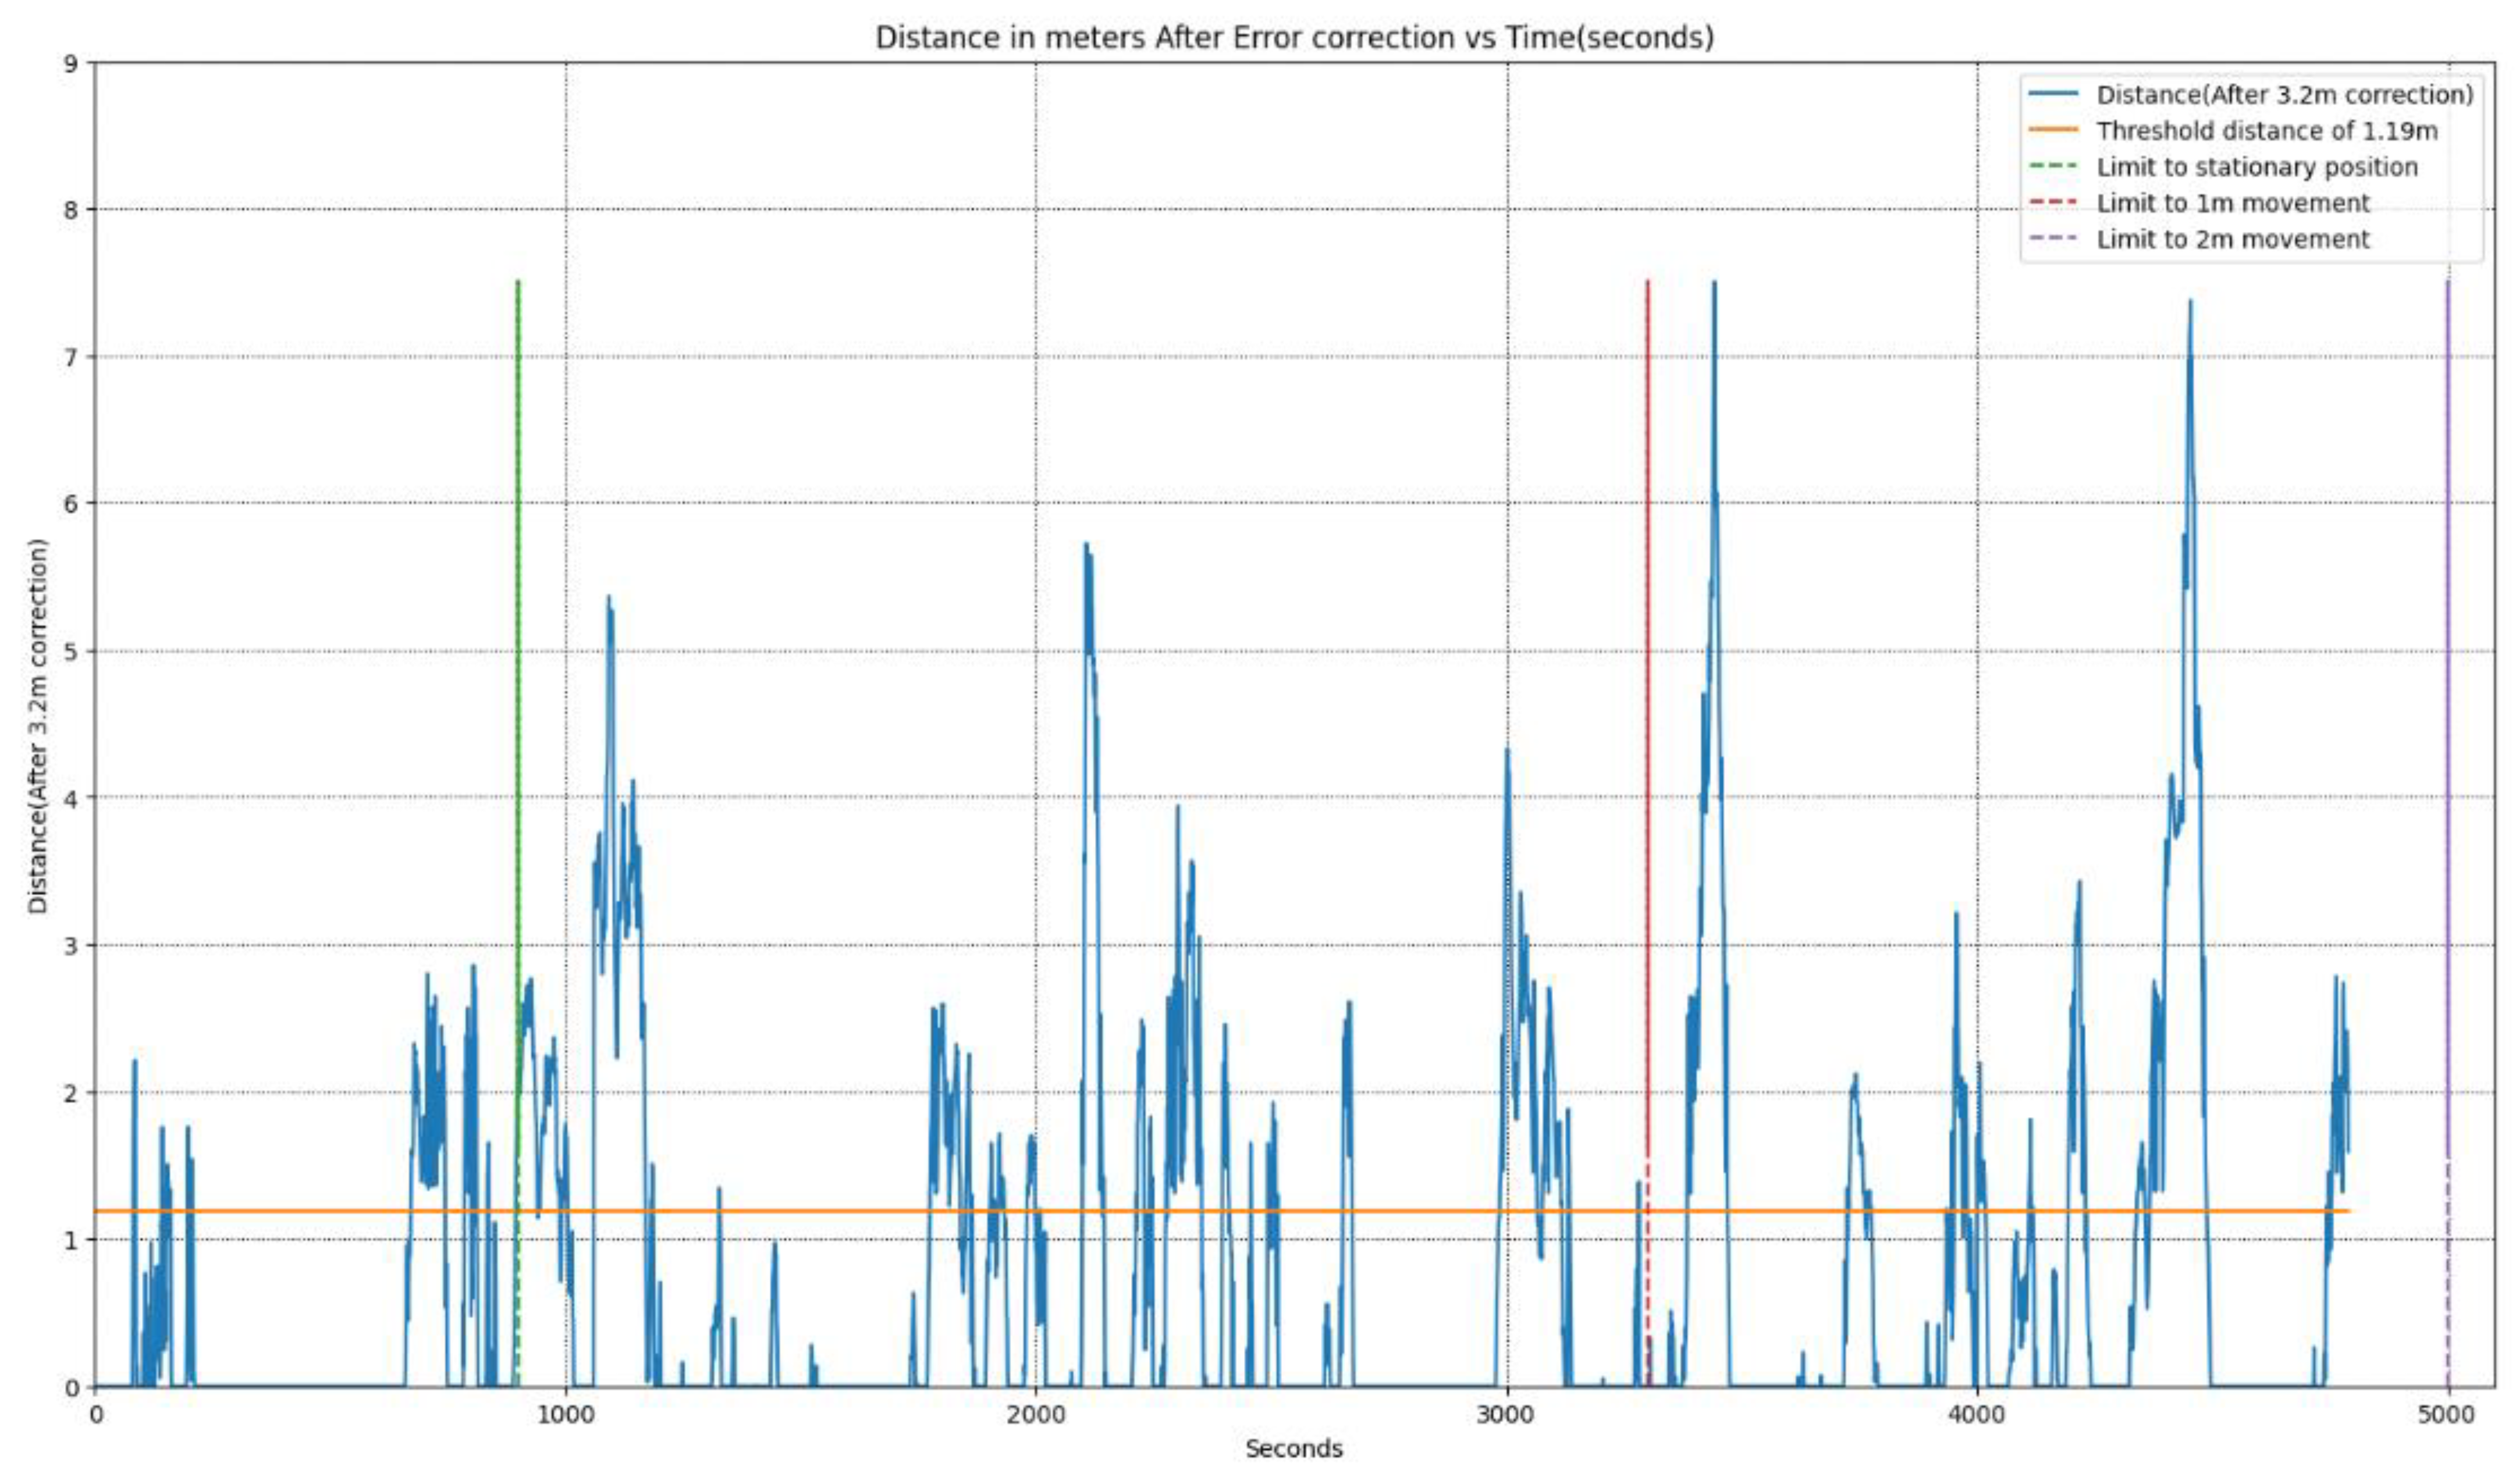Click the purple dashed swatch in legend
This screenshot has width=2516, height=1484.
pos(2053,239)
